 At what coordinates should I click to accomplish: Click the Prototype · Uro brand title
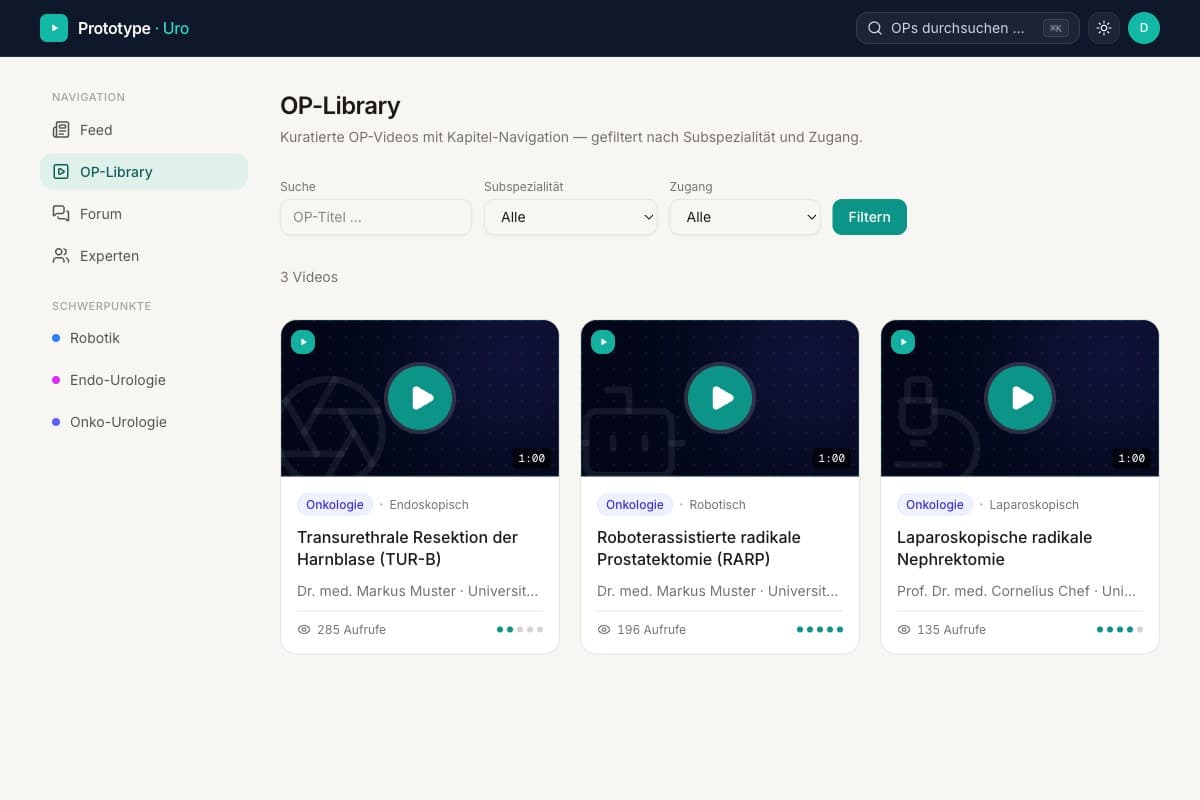pos(133,28)
